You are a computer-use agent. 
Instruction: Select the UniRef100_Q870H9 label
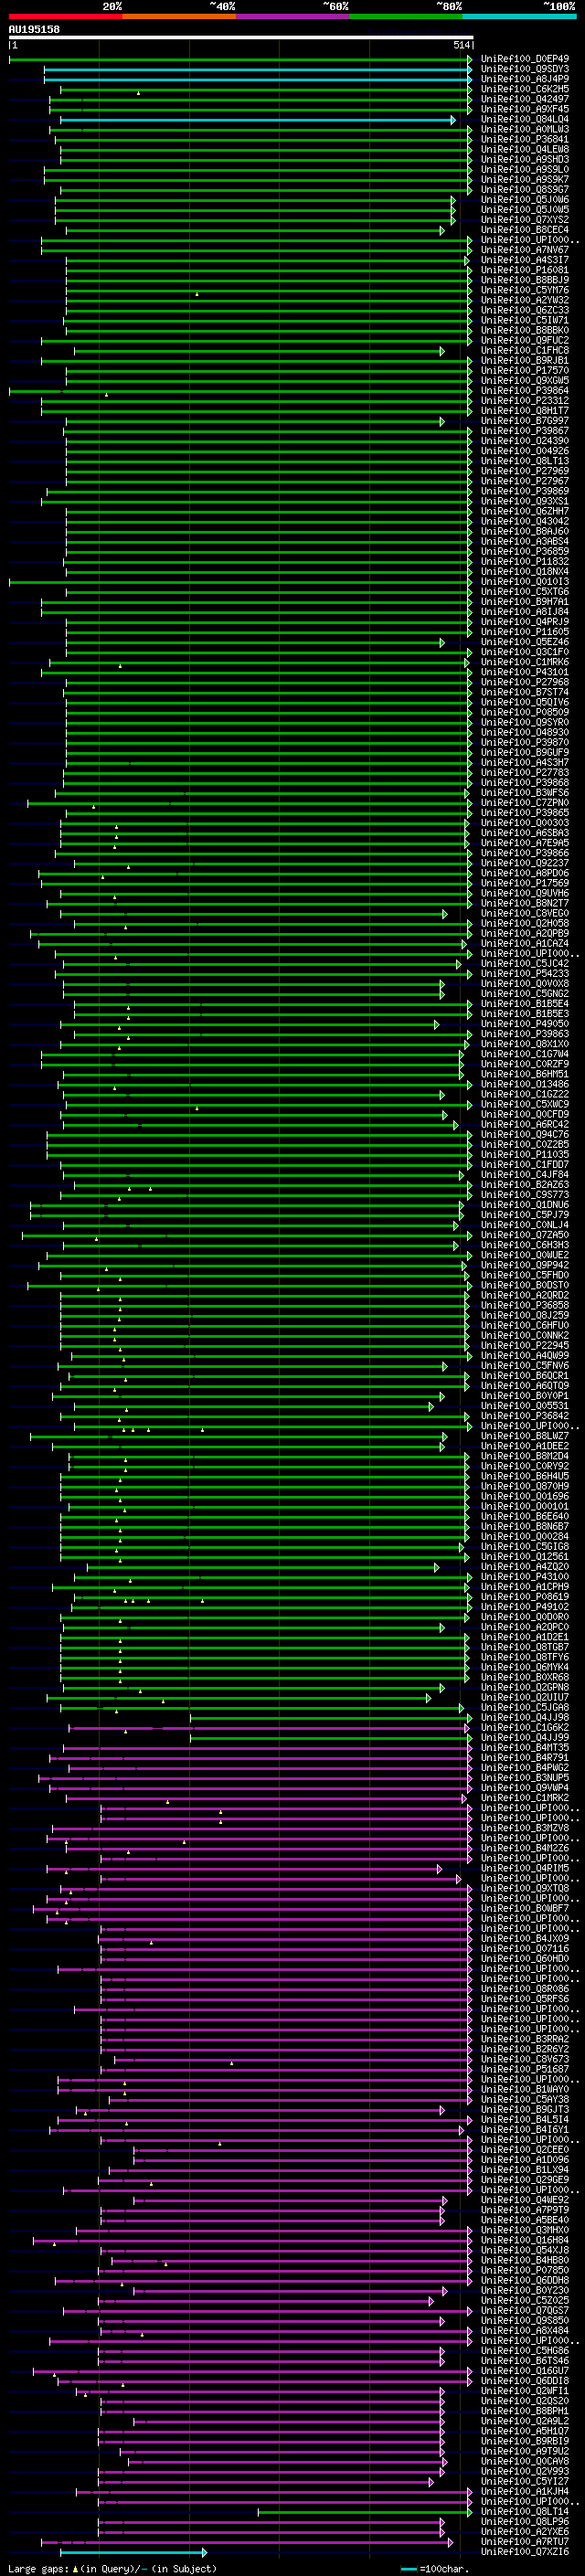coord(525,1486)
